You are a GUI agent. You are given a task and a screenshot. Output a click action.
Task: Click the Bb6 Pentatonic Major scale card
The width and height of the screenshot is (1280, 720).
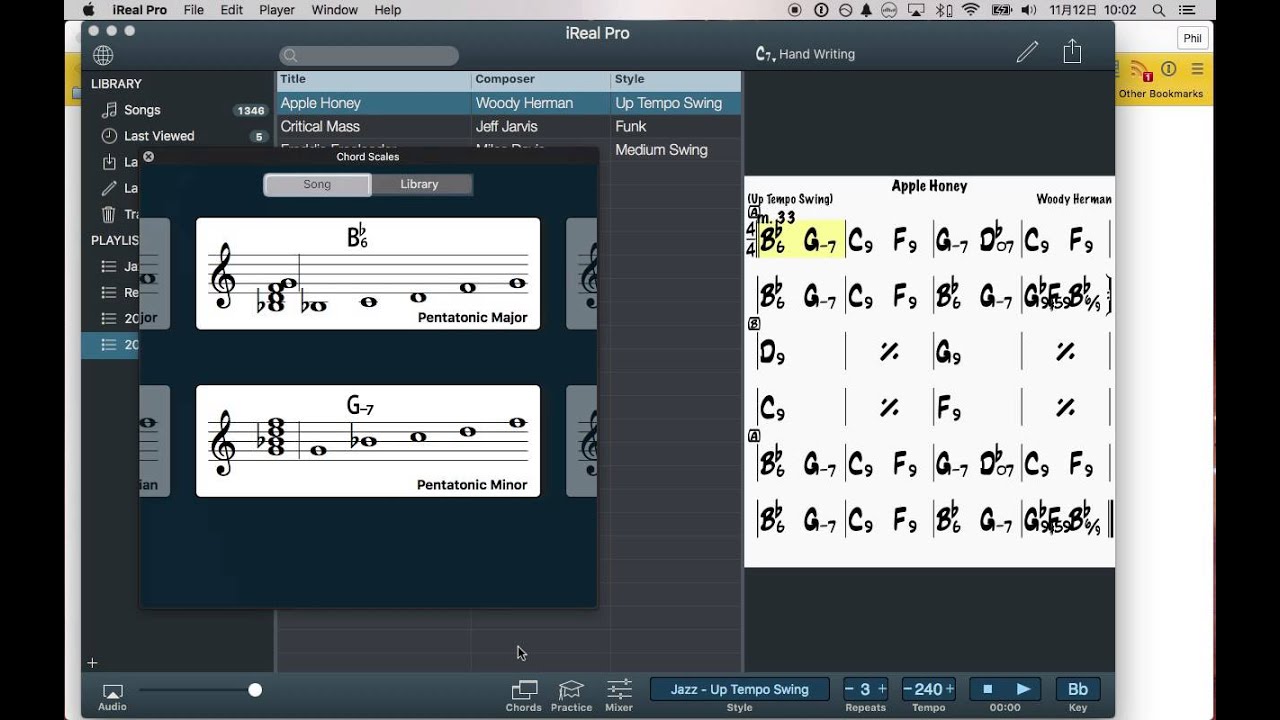click(368, 273)
